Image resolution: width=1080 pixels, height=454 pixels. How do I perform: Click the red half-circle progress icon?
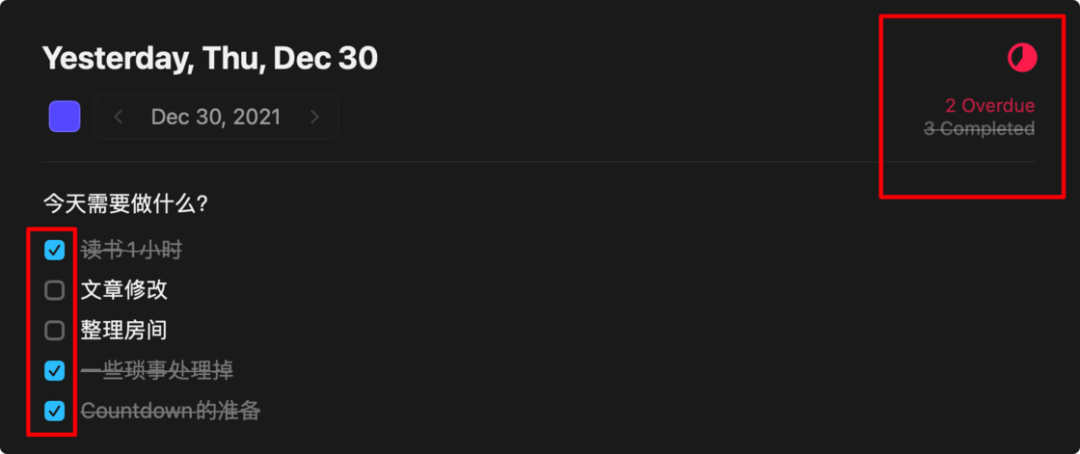pos(1022,58)
